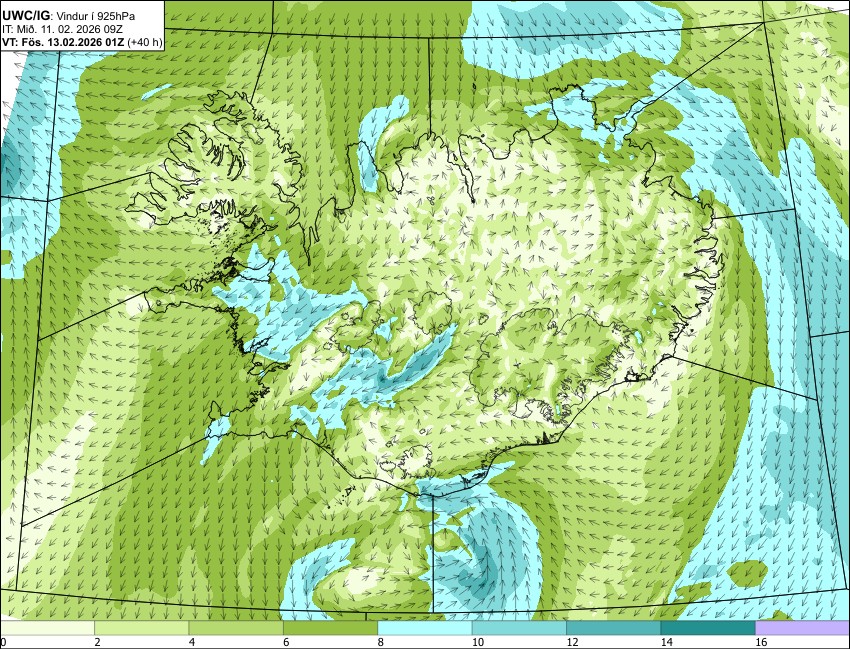Click the 8–10 light cyan legend swatch
Viewport: 850px width, 649px height.
pyautogui.click(x=424, y=628)
